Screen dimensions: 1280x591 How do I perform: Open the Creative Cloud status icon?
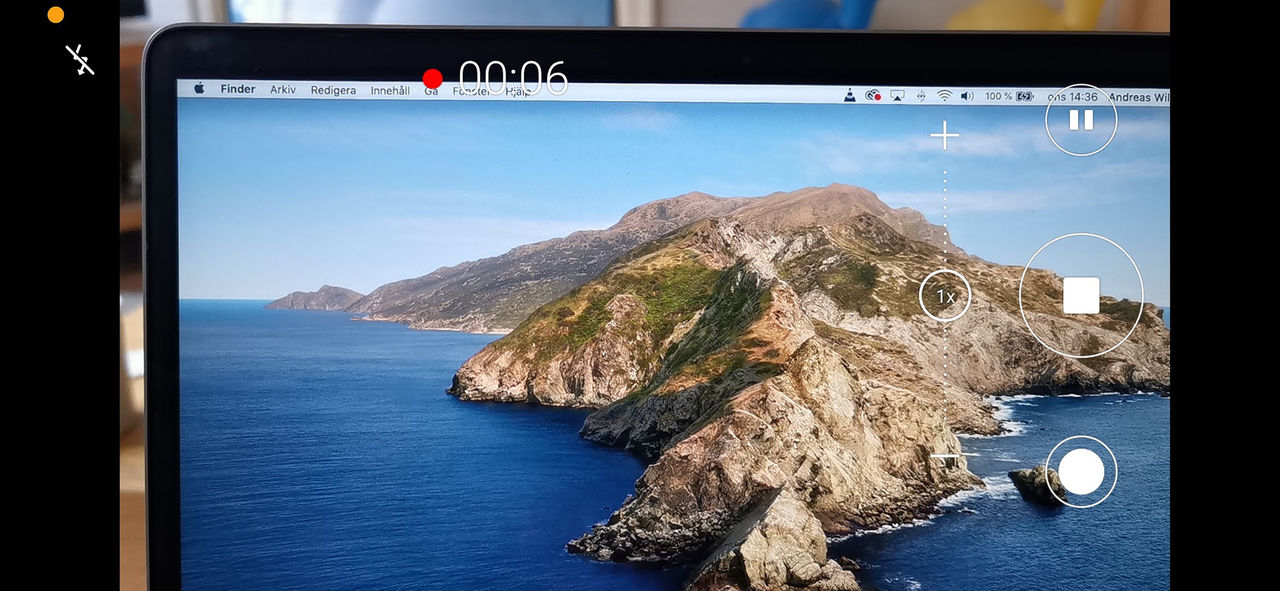pyautogui.click(x=873, y=96)
